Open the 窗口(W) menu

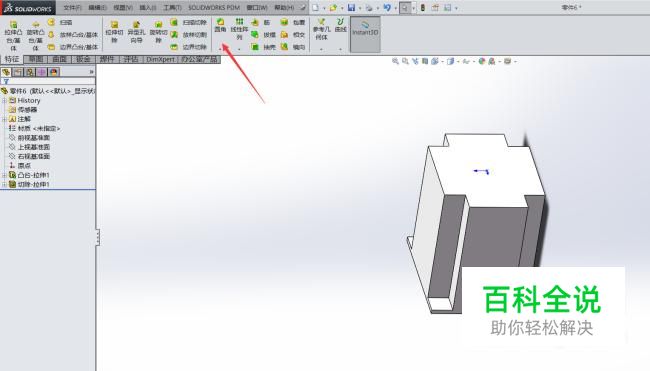pos(257,7)
